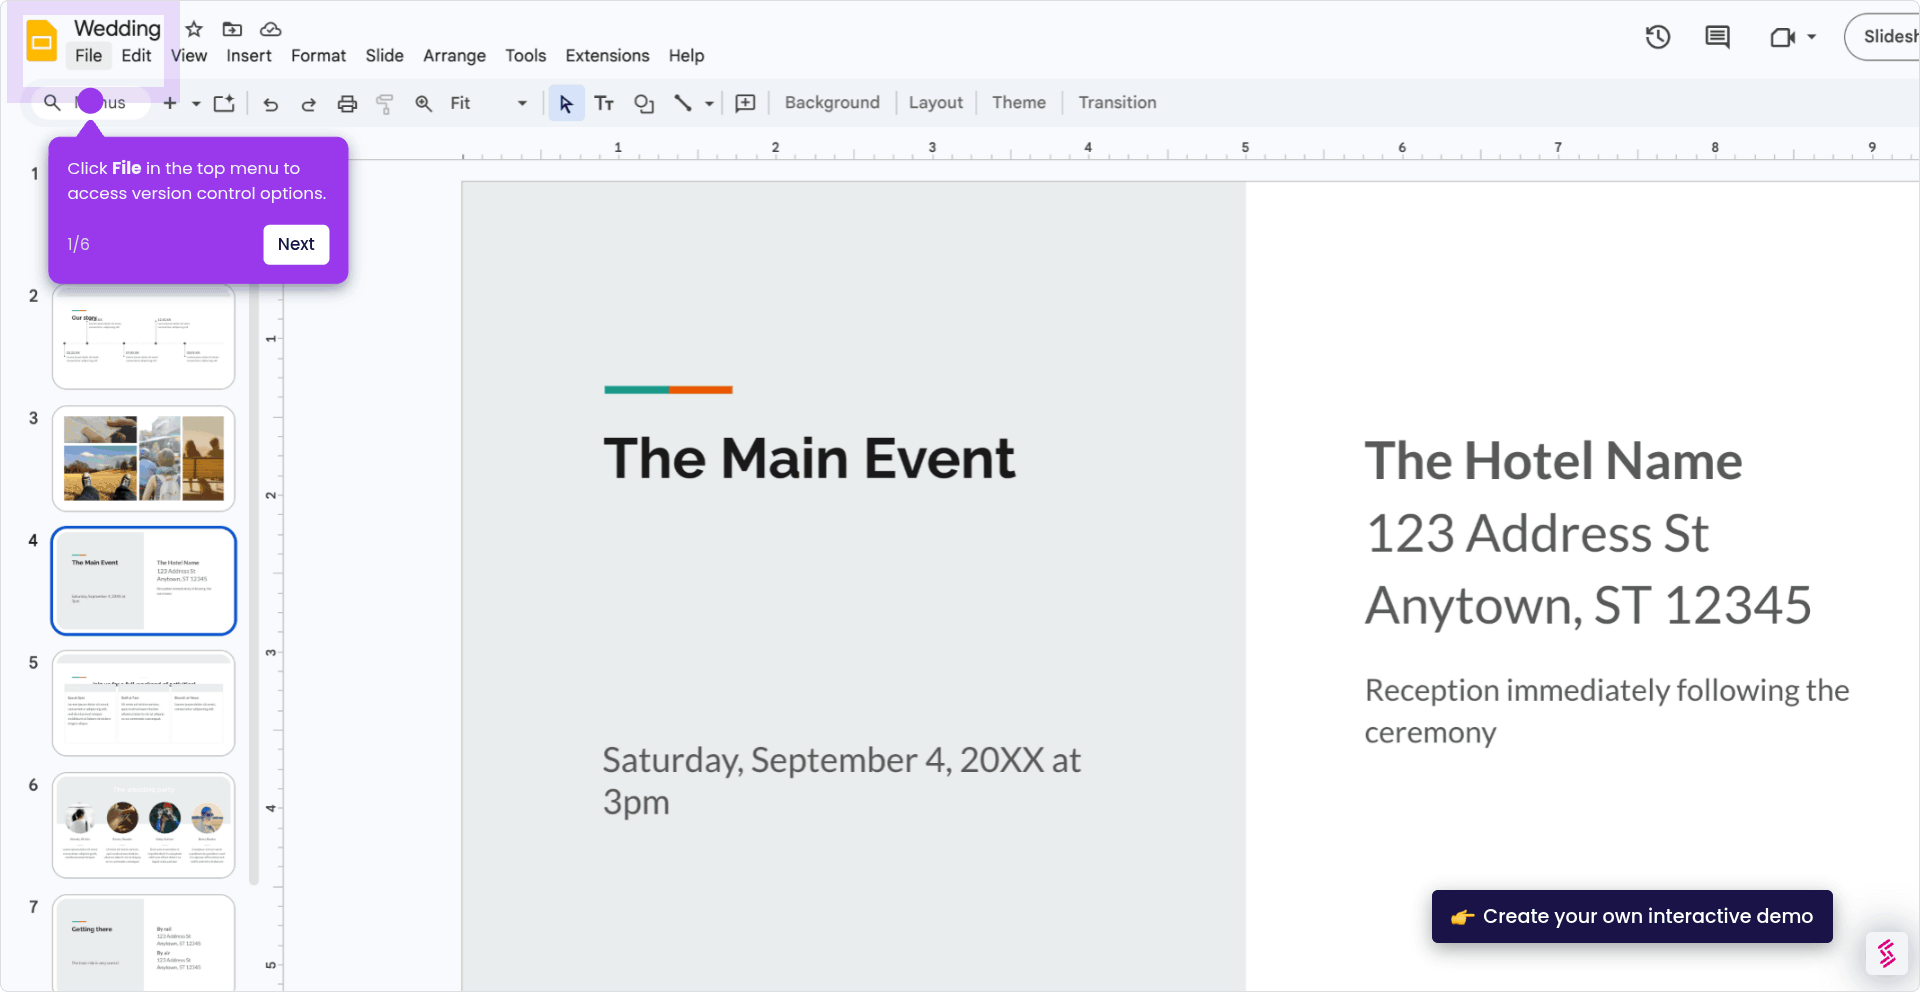Open the Edit menu
This screenshot has width=1920, height=992.
coord(136,56)
